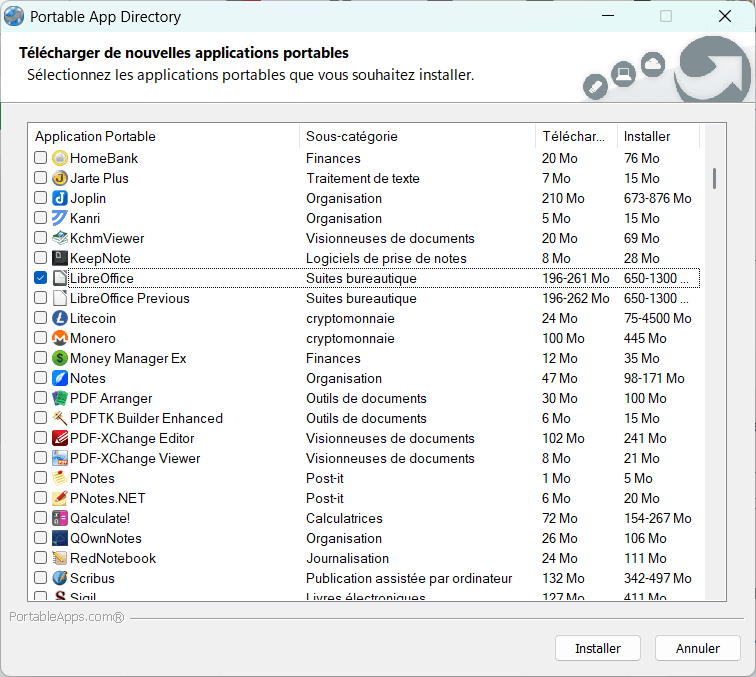Select the KchmViewer row name

[x=107, y=238]
